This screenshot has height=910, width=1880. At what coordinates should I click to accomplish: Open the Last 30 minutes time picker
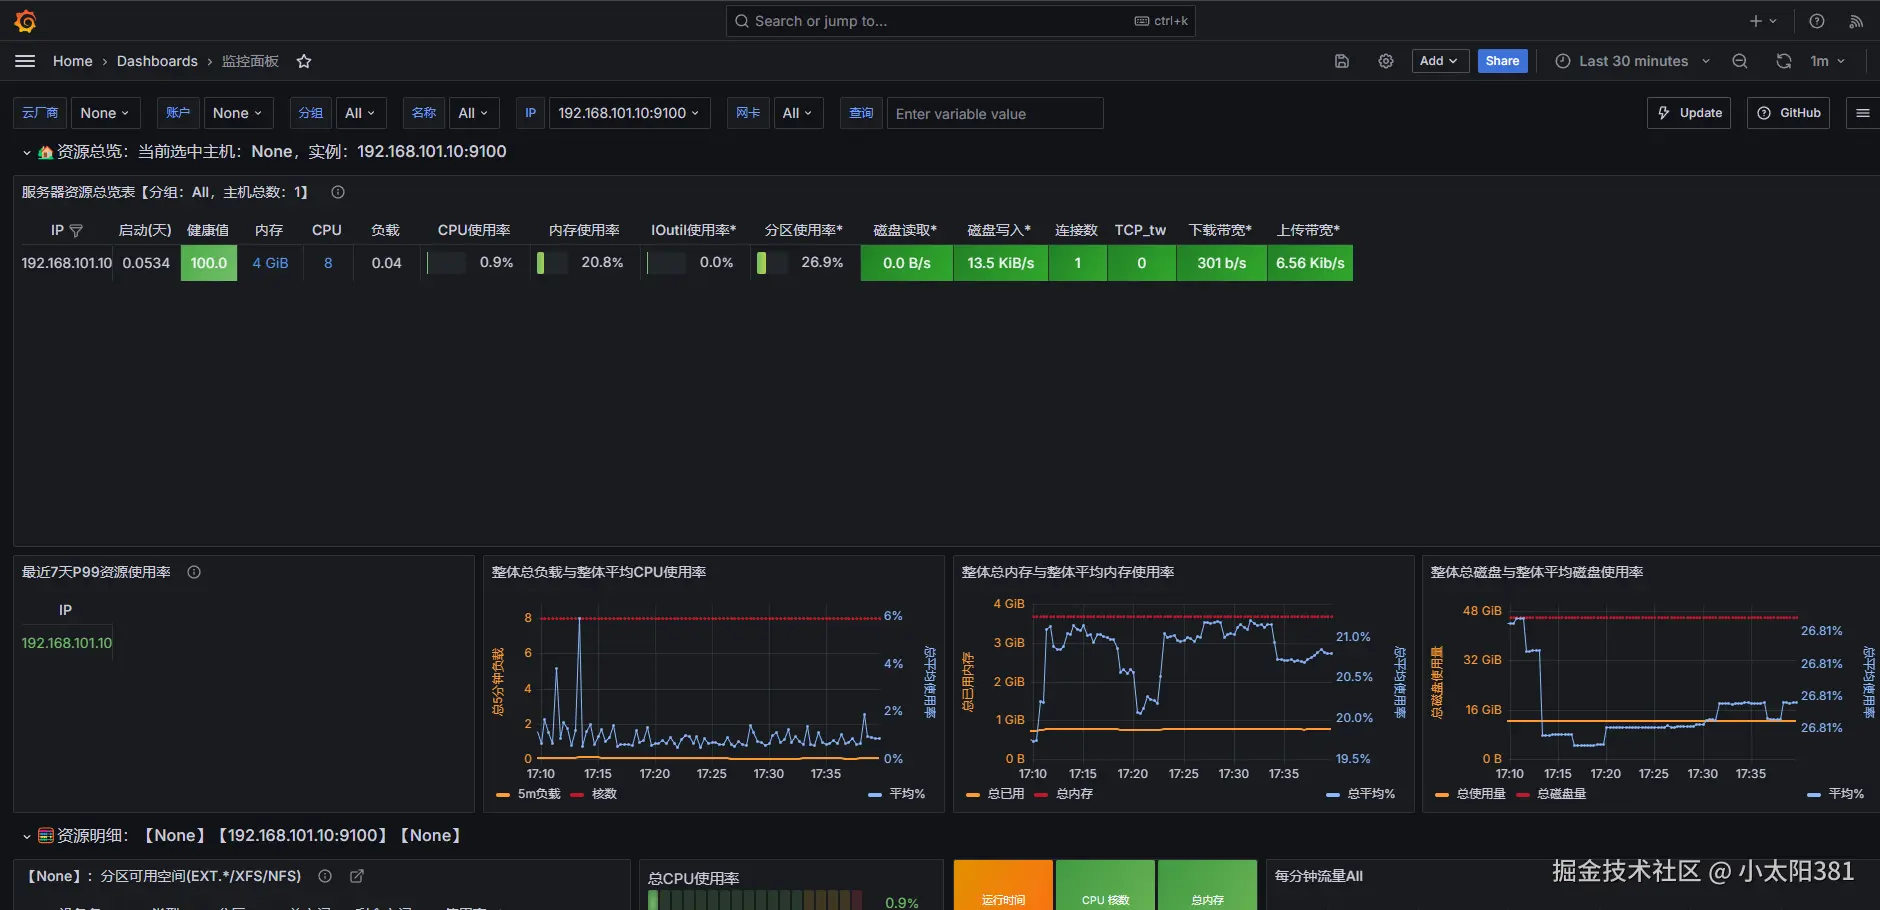1632,61
